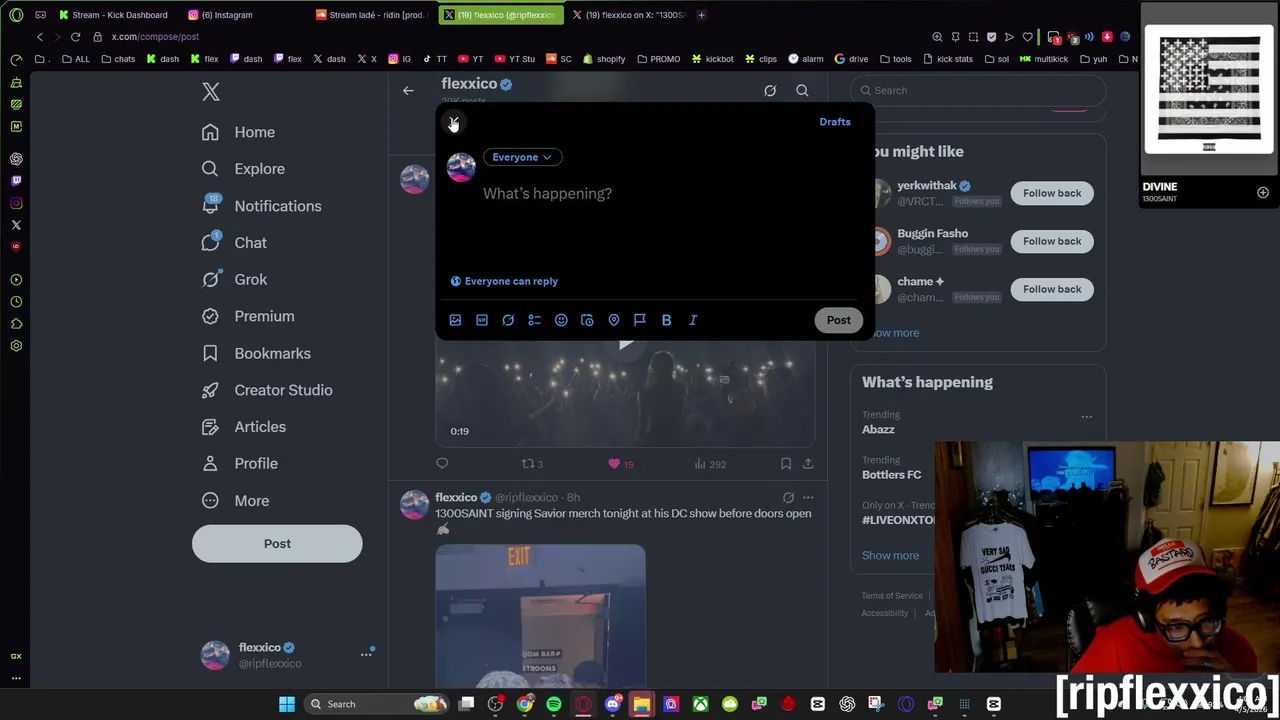Open Grok enhance icon in composer toolbar

pyautogui.click(x=508, y=320)
